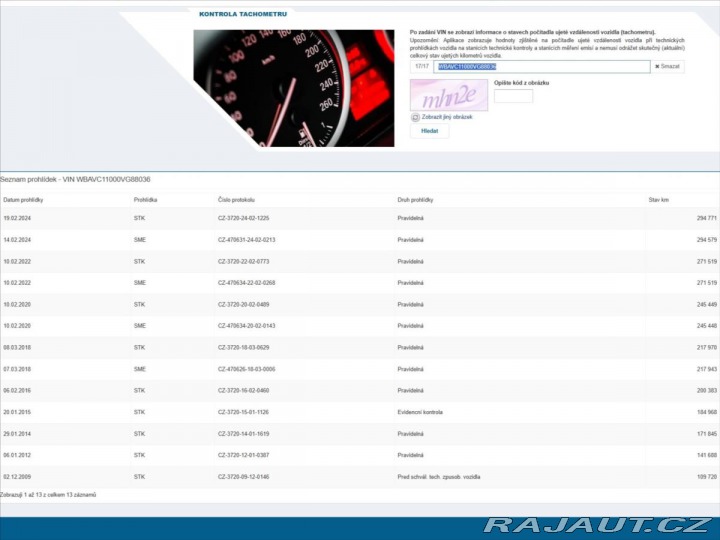
Task: Focus the VIN number input field
Action: [x=541, y=66]
